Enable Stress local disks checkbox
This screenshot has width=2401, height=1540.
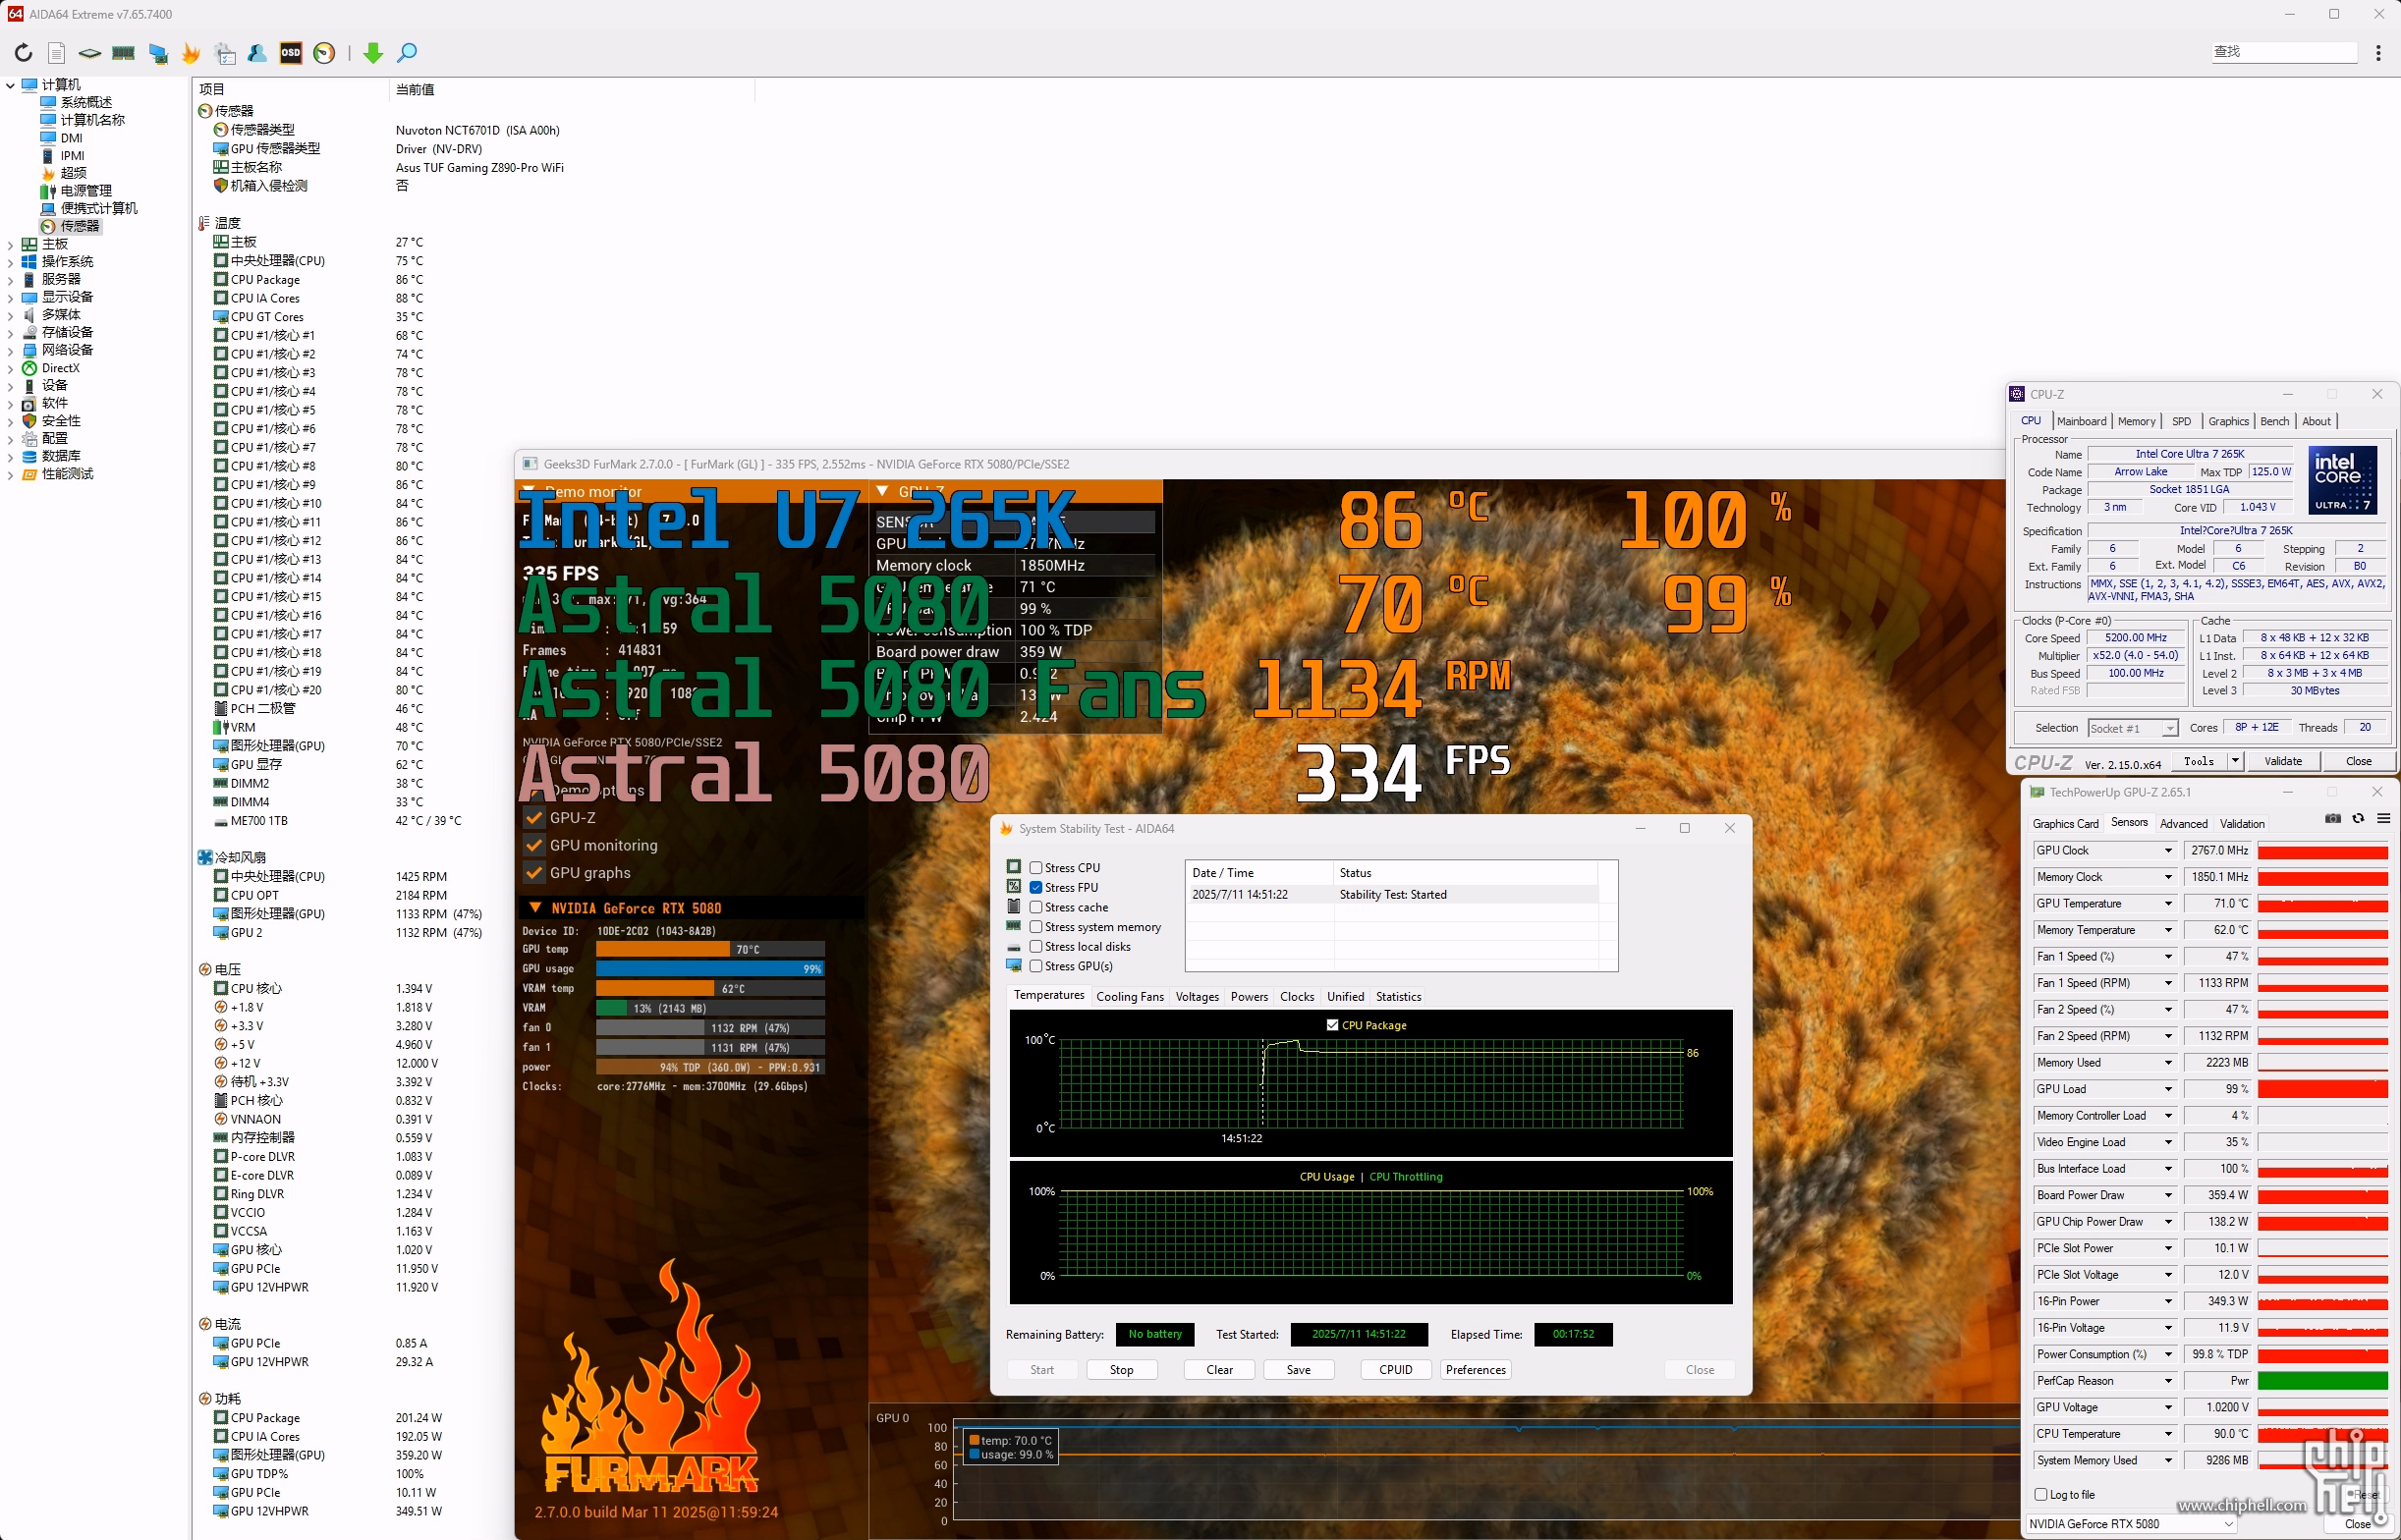point(1036,947)
